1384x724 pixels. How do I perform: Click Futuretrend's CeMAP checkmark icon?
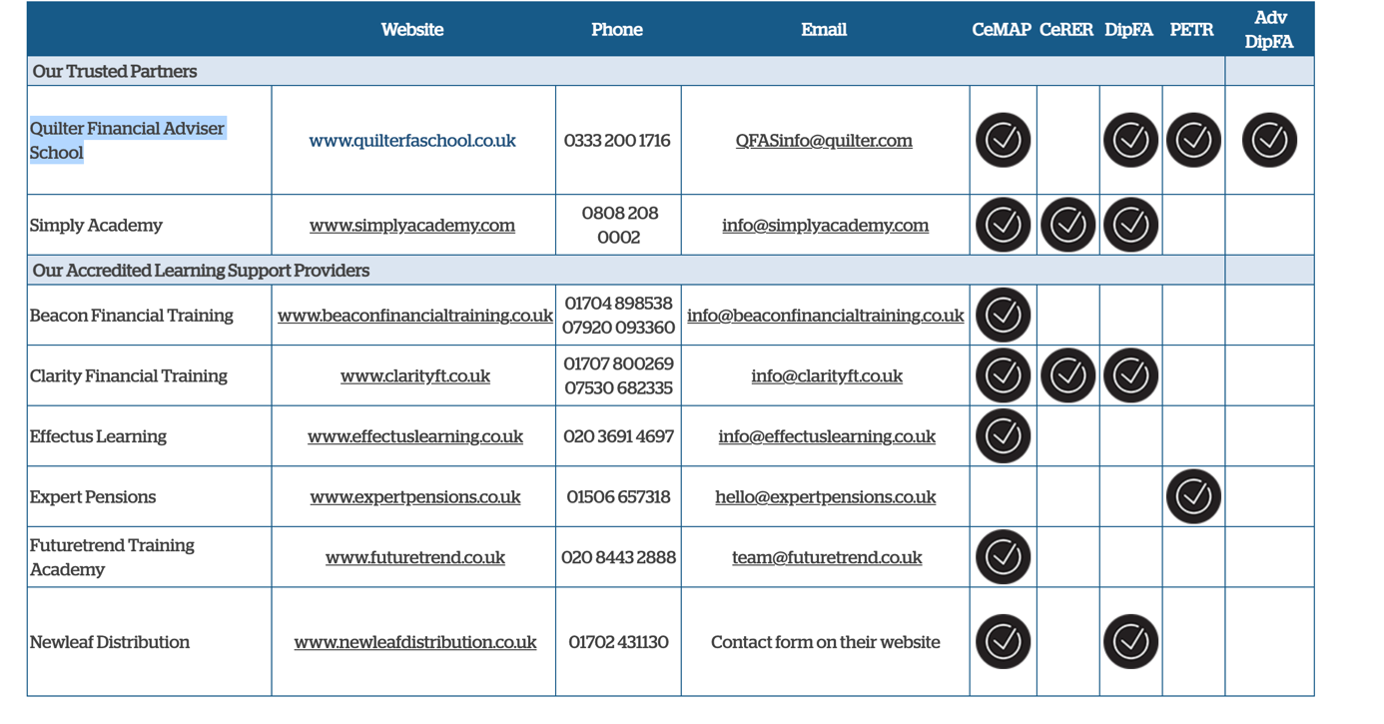click(1002, 557)
